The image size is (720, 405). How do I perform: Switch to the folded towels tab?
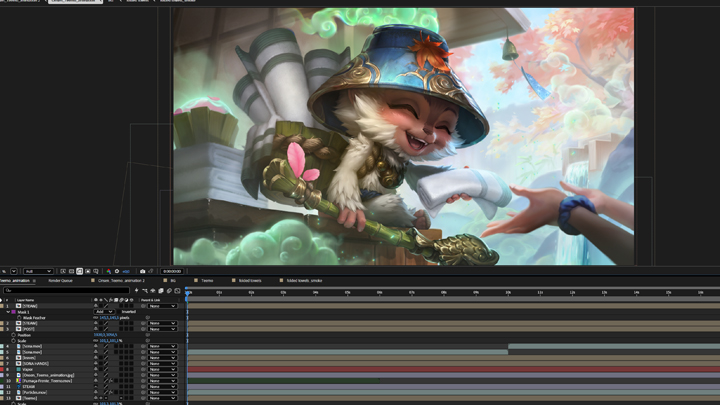[250, 281]
